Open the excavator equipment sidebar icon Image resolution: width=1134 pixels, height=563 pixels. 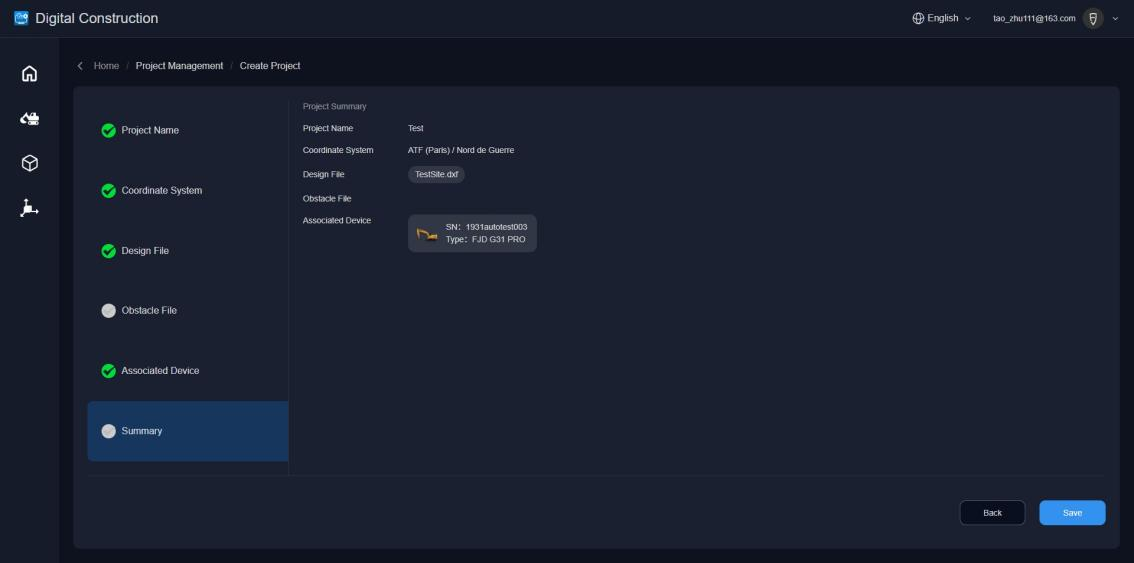point(29,119)
